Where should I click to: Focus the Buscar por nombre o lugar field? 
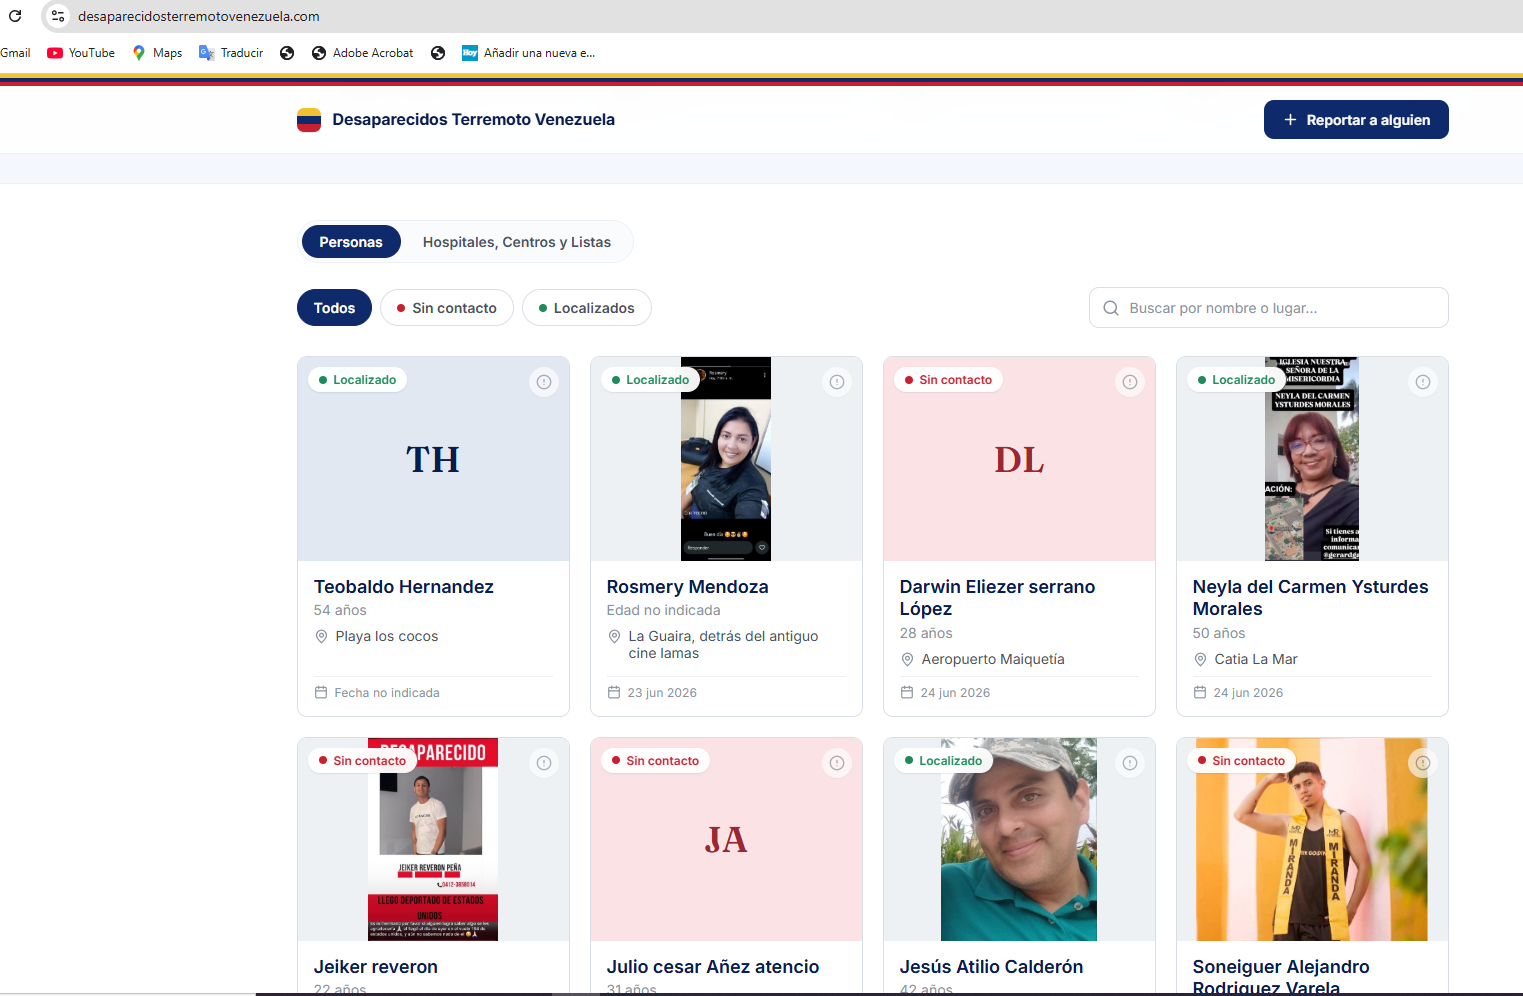[1269, 308]
